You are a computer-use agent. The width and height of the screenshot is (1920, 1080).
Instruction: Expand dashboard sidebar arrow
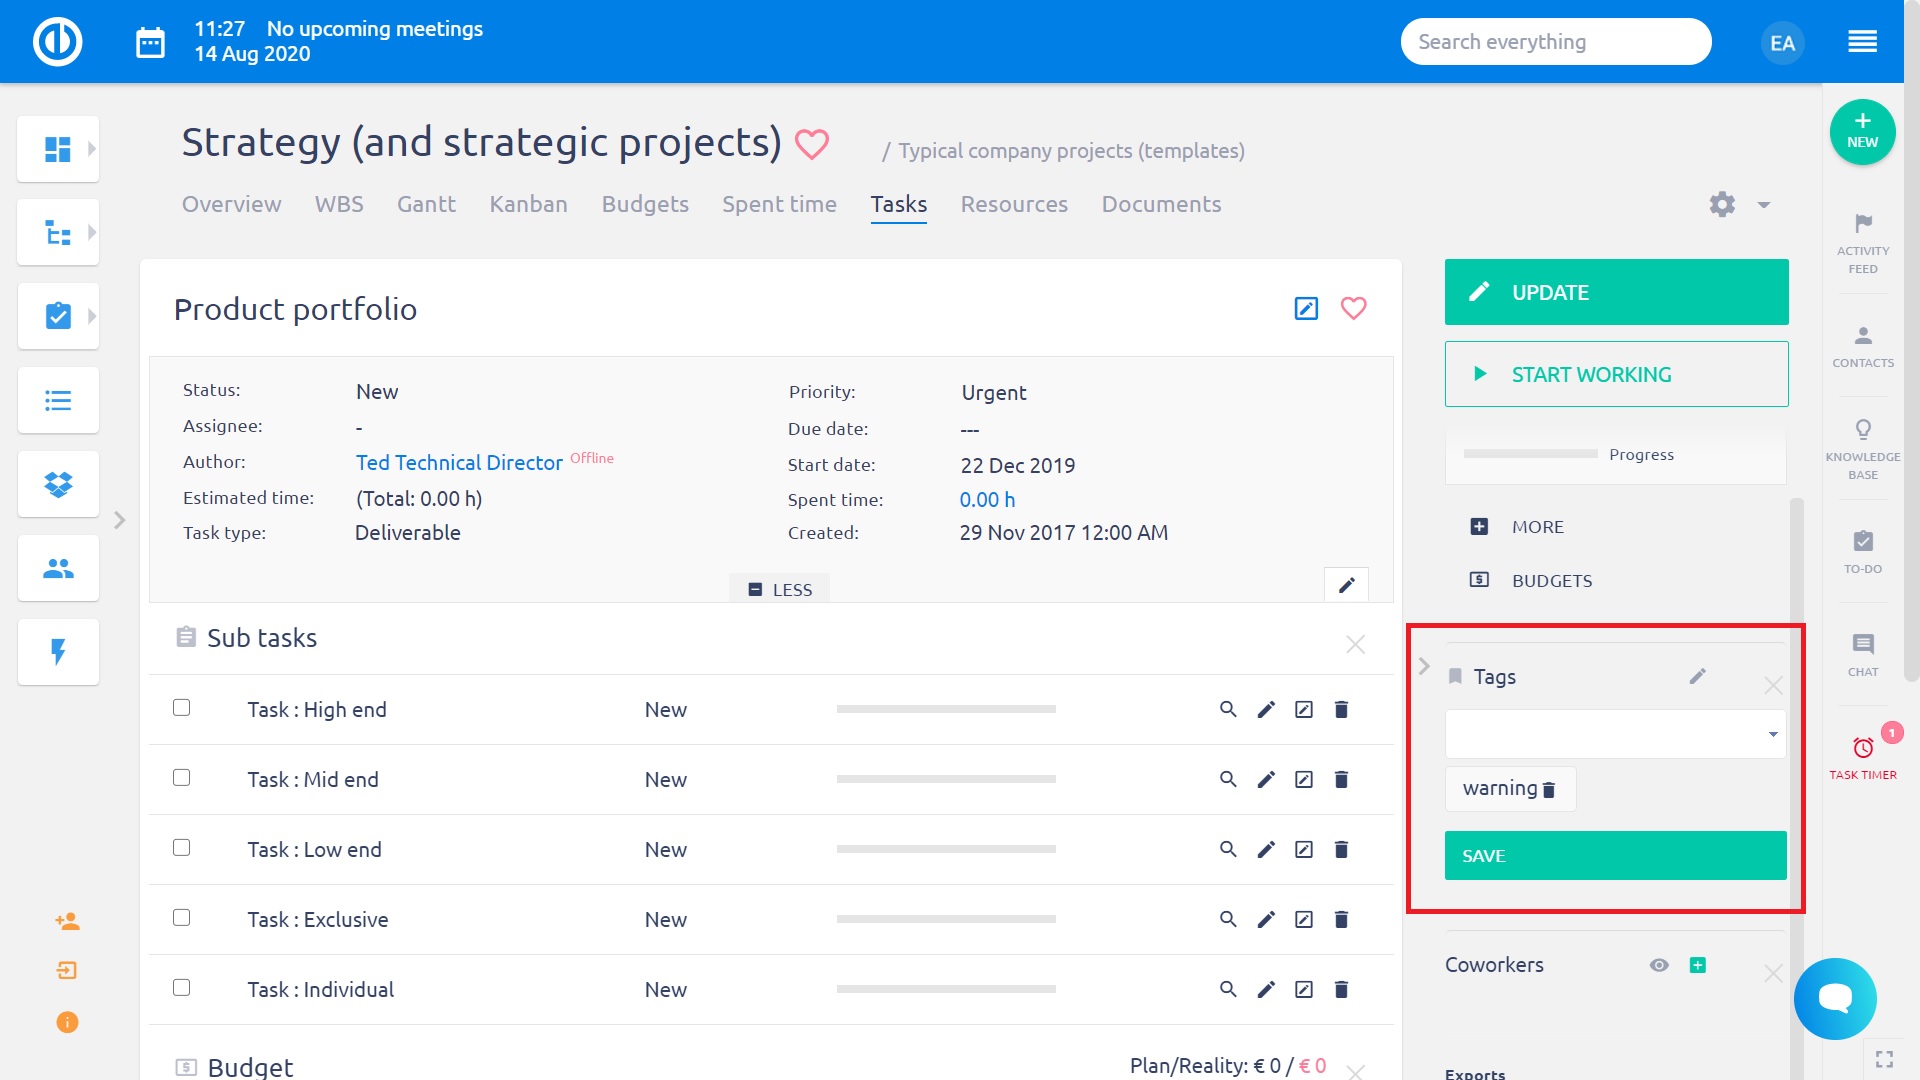pos(91,149)
